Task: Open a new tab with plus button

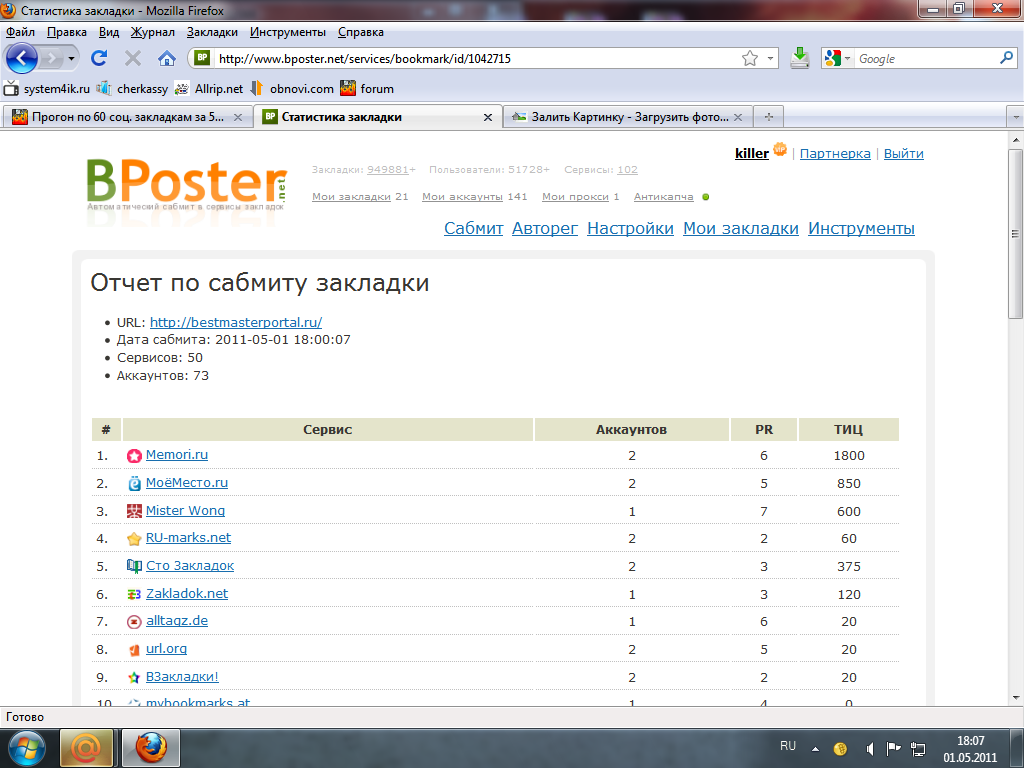Action: pos(769,117)
